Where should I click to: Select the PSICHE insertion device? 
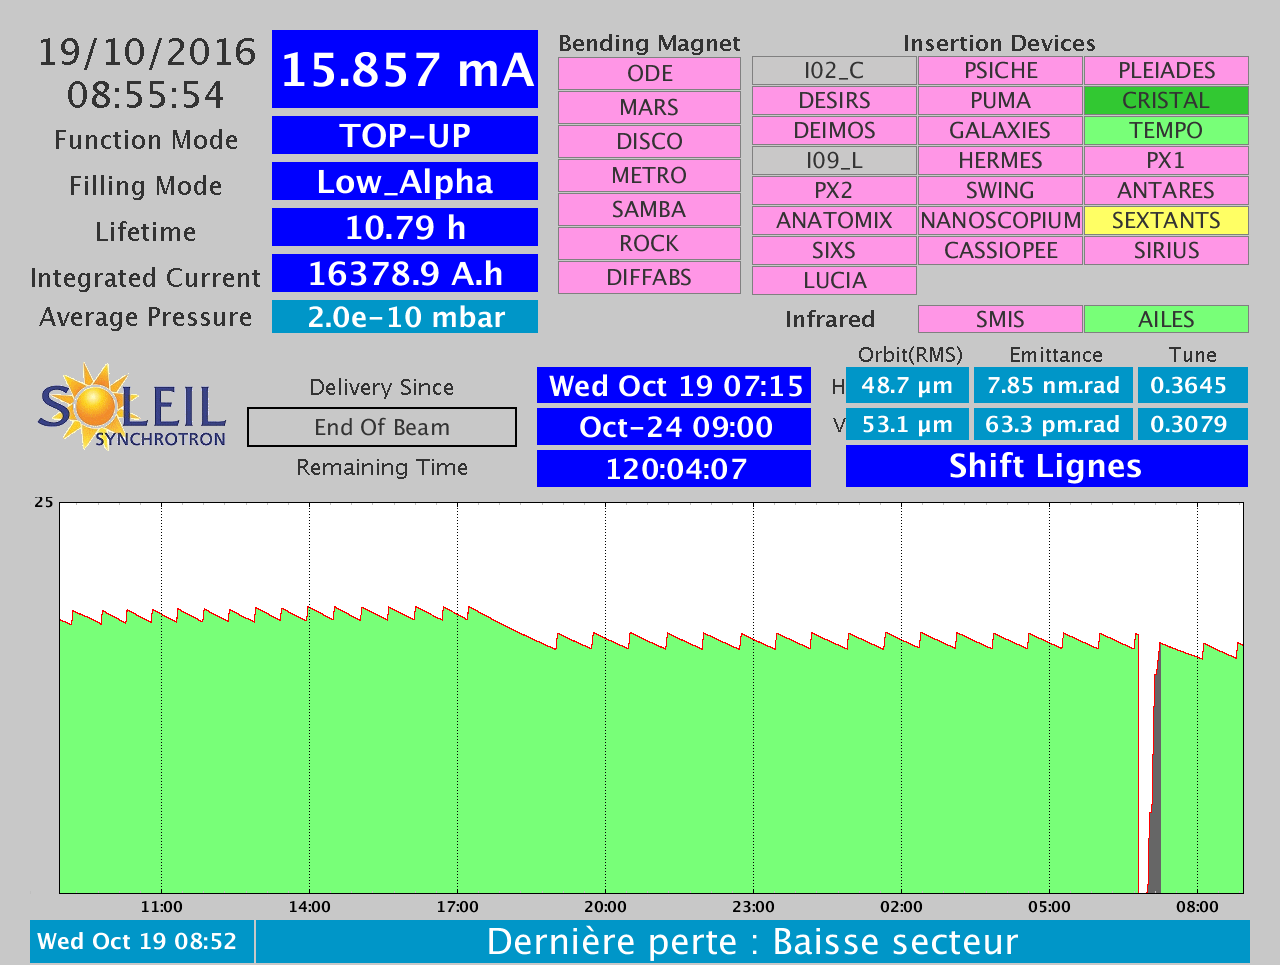click(x=1000, y=70)
